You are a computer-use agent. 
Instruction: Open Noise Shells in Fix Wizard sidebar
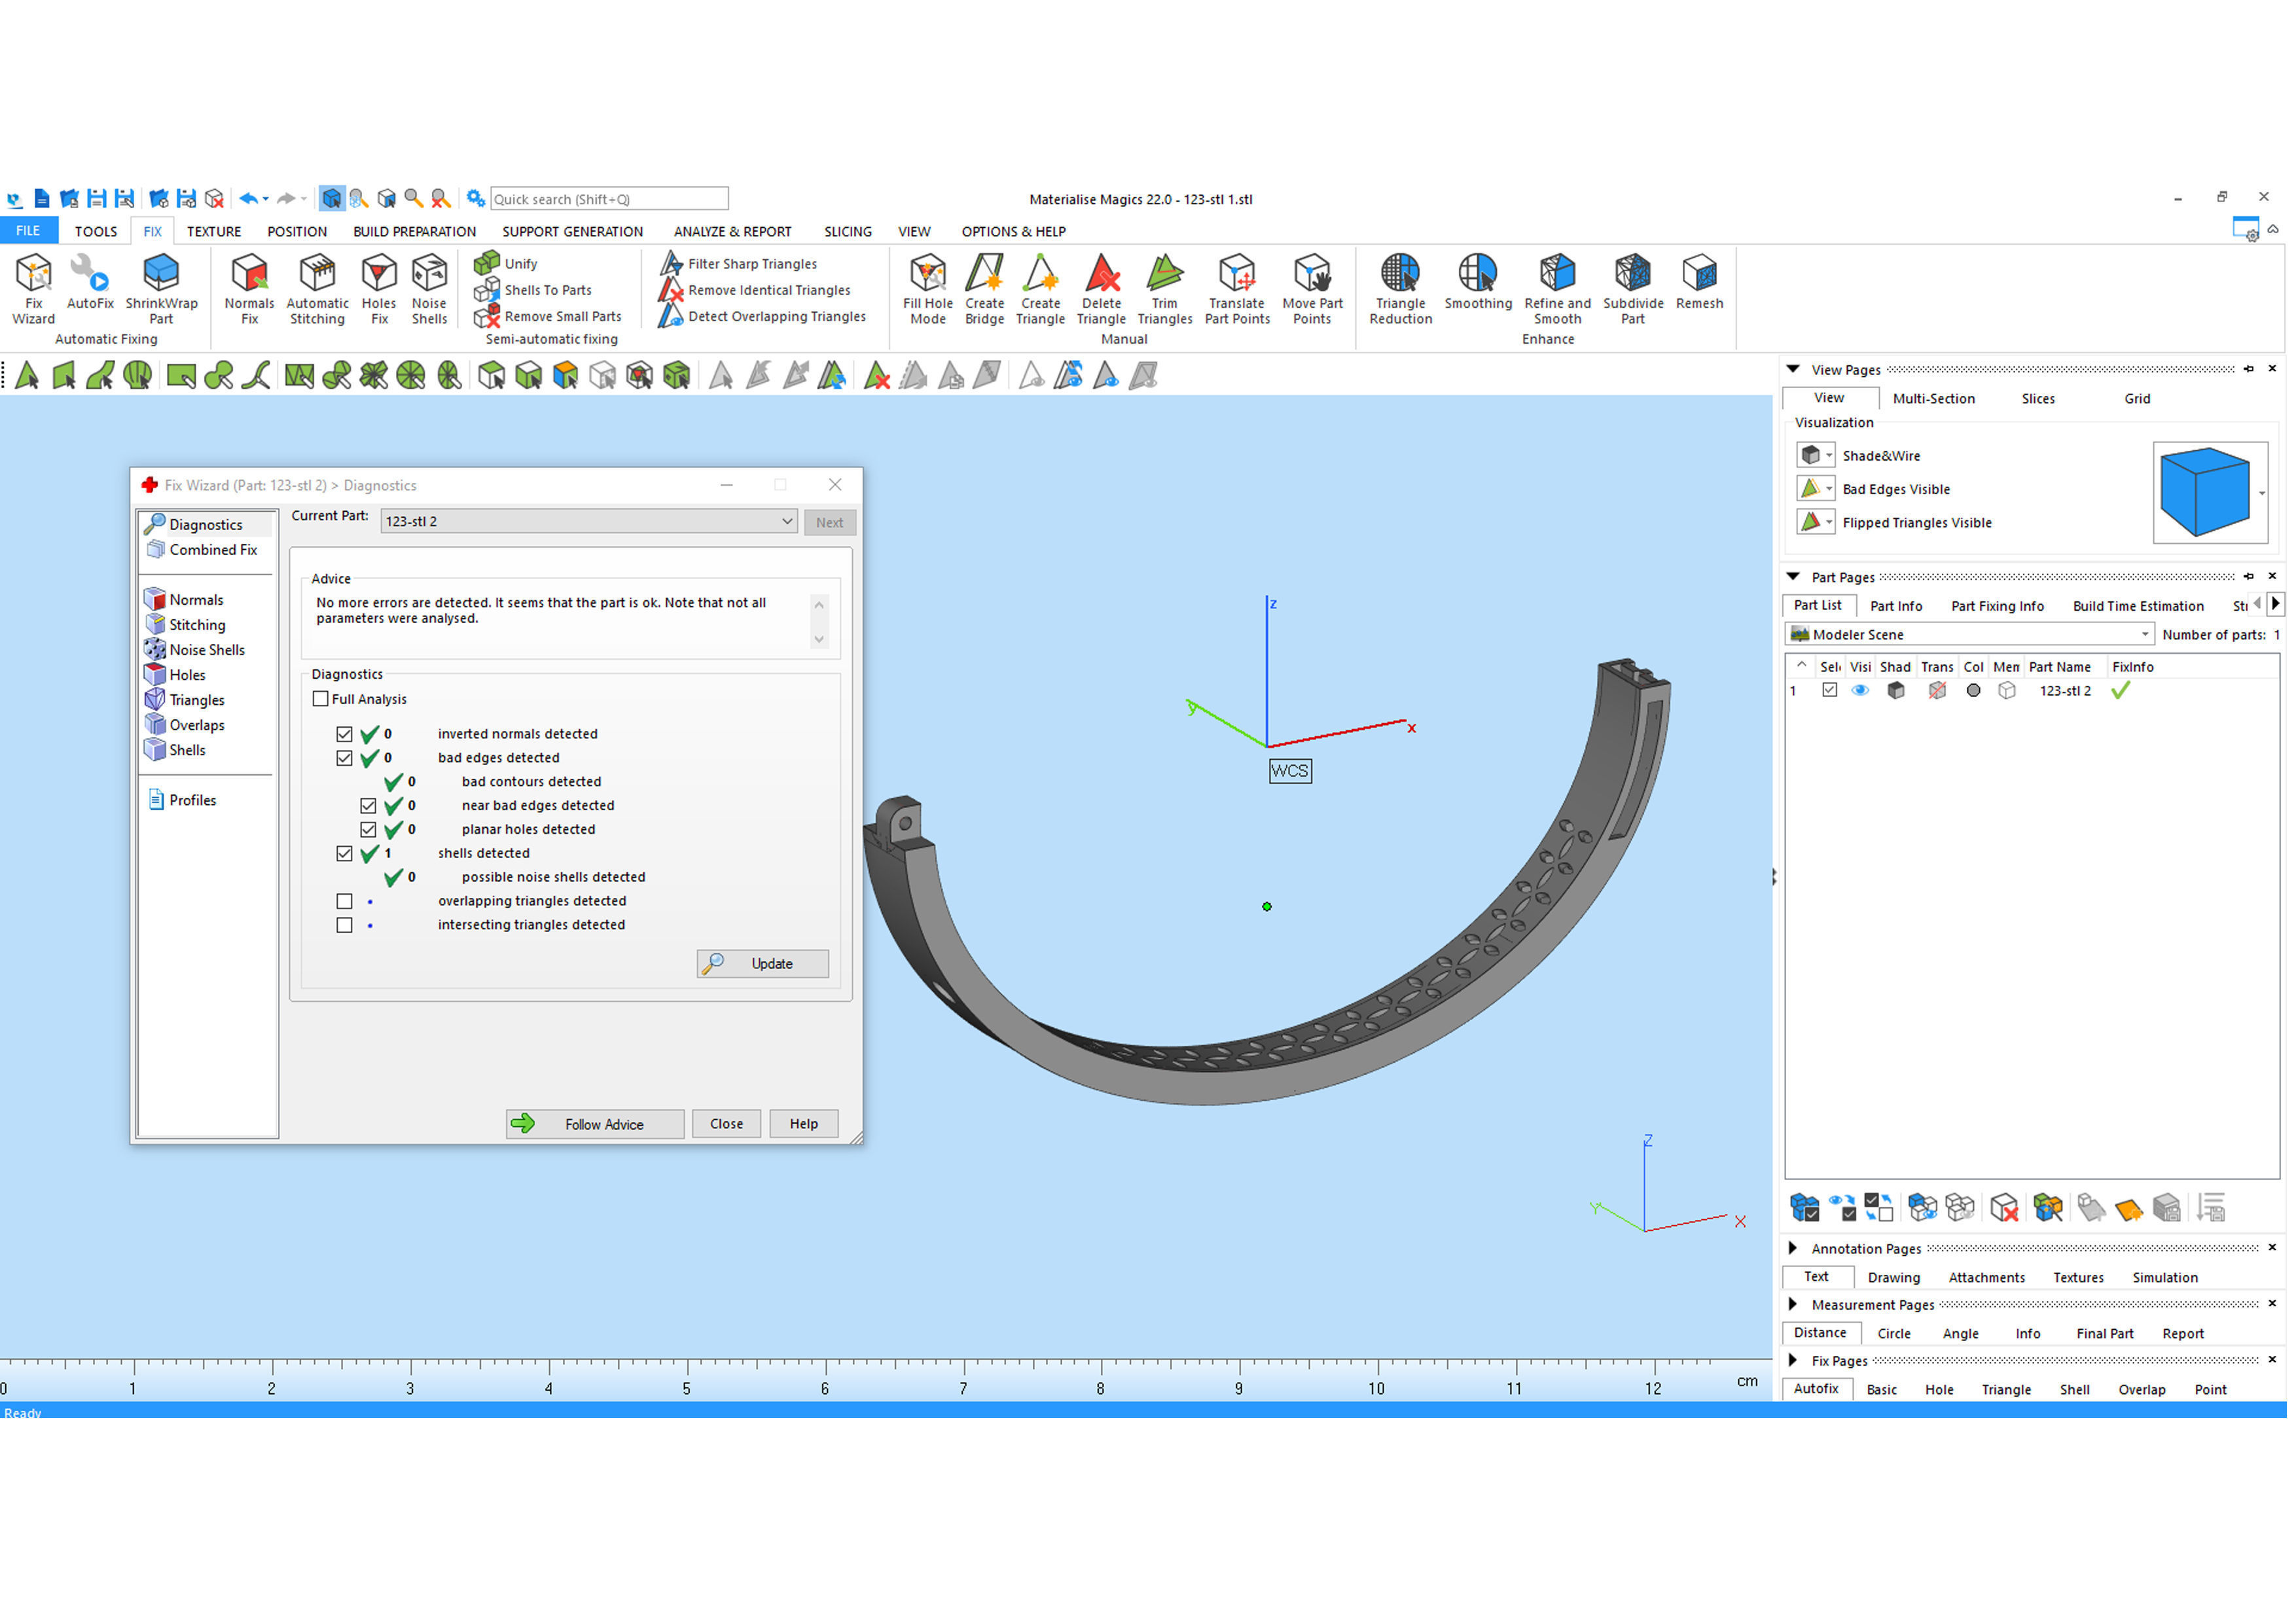click(x=206, y=651)
